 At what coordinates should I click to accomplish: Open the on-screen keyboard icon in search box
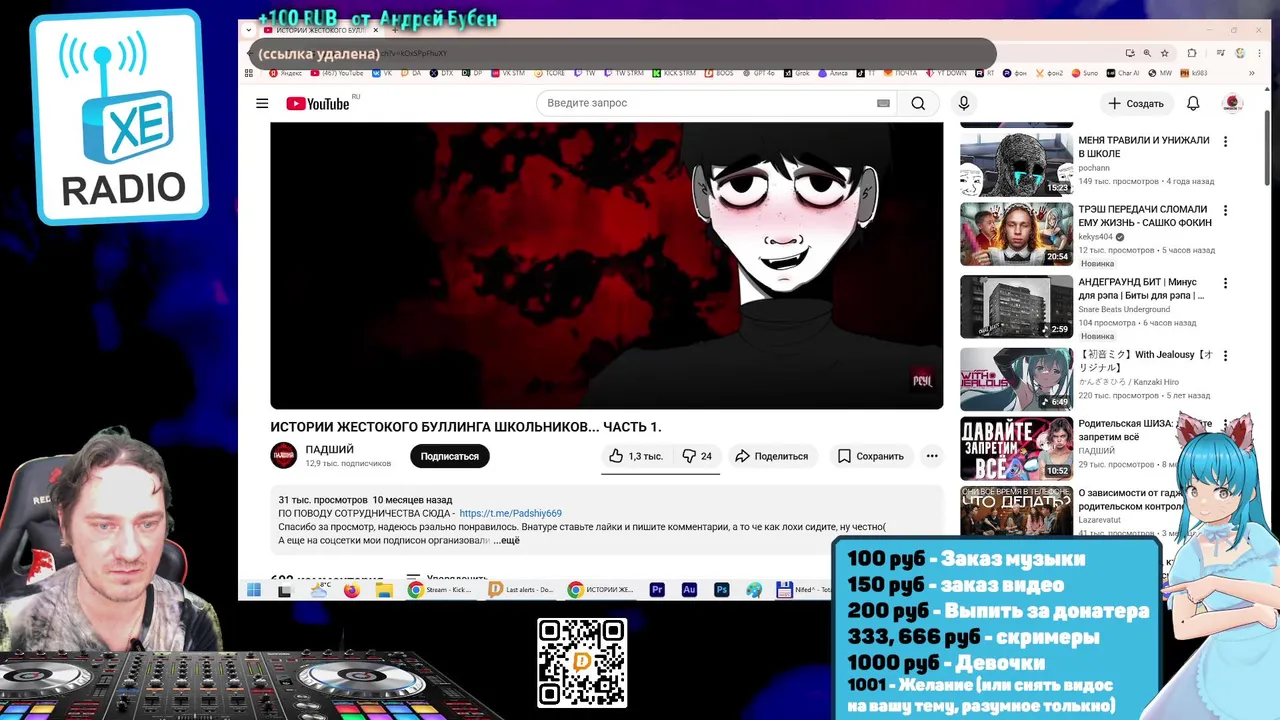pos(883,103)
